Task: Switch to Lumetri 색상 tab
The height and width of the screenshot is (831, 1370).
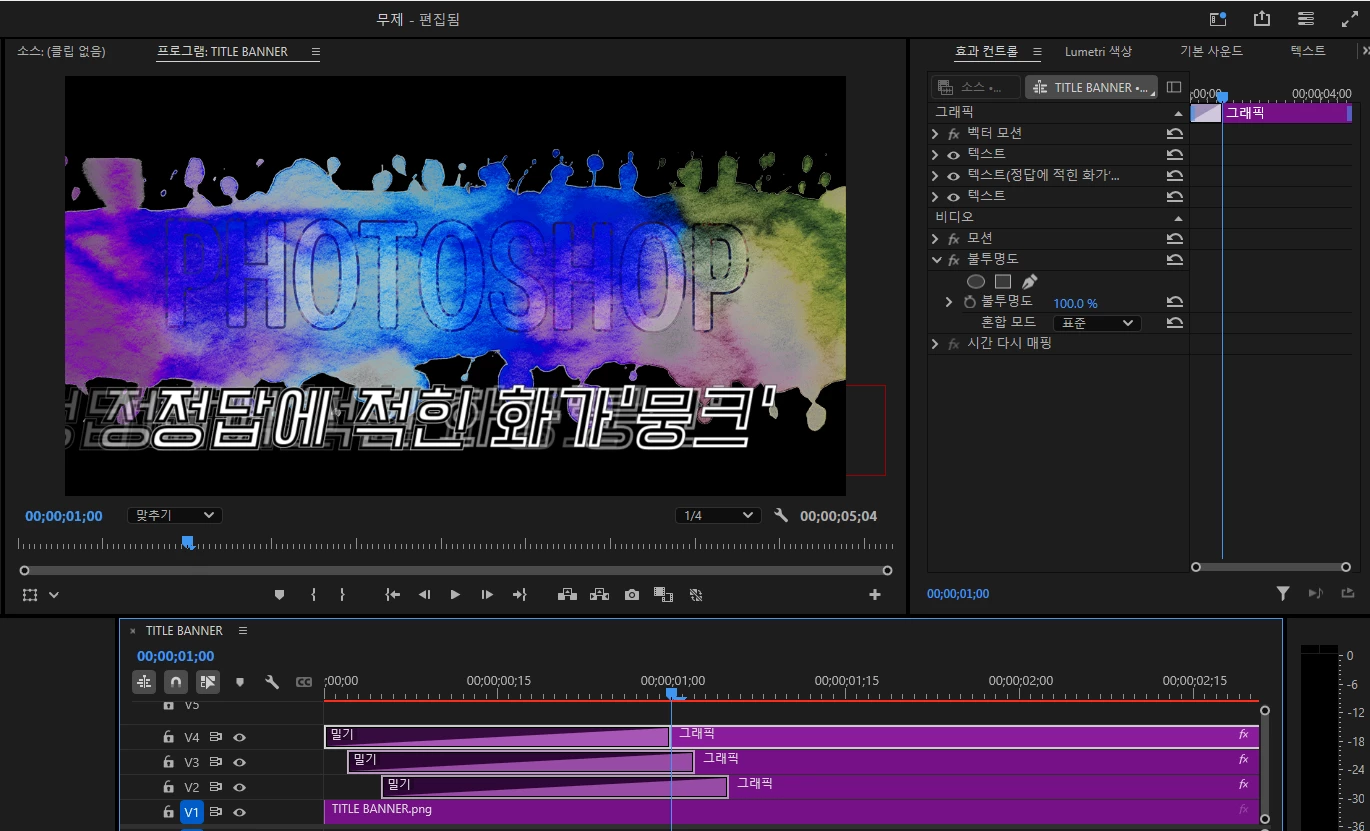Action: pyautogui.click(x=1098, y=51)
